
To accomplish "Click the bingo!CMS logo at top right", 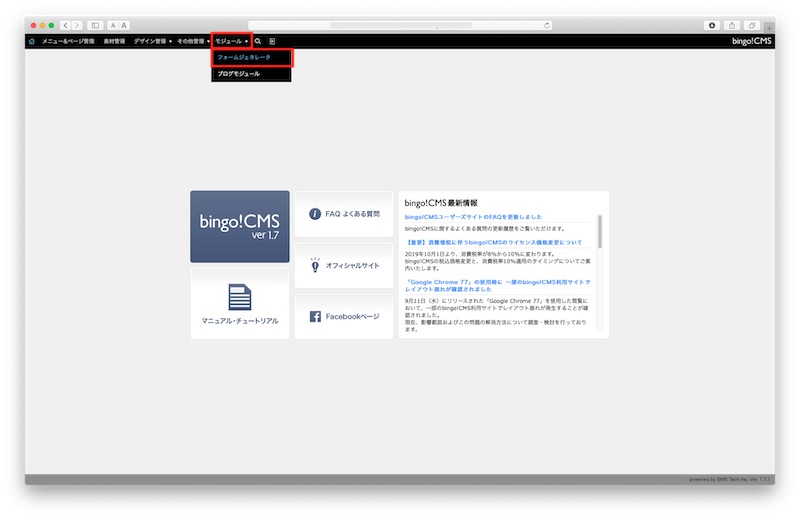I will [752, 41].
